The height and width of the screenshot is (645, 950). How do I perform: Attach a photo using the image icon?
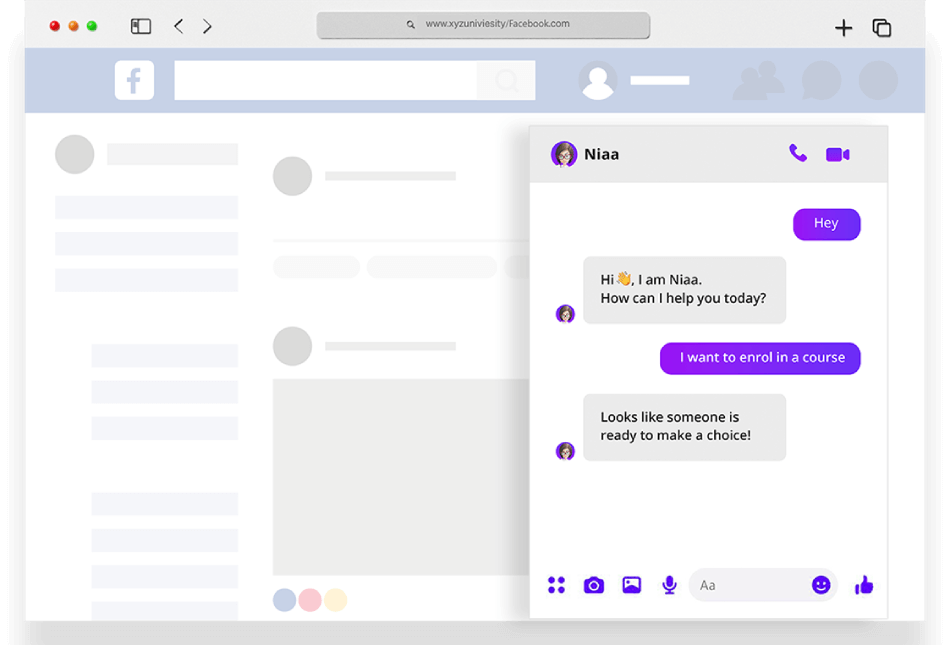[631, 585]
